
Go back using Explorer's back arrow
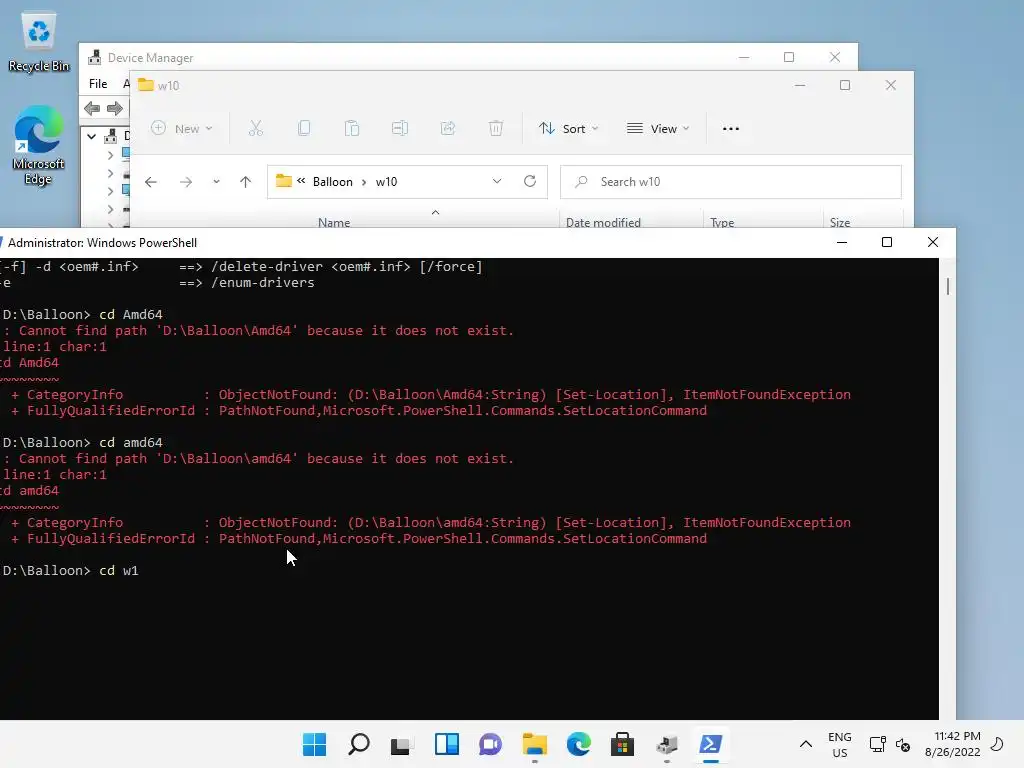click(151, 182)
